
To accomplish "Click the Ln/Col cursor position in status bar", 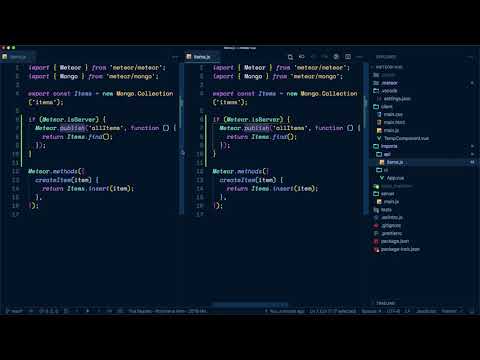I will click(332, 311).
